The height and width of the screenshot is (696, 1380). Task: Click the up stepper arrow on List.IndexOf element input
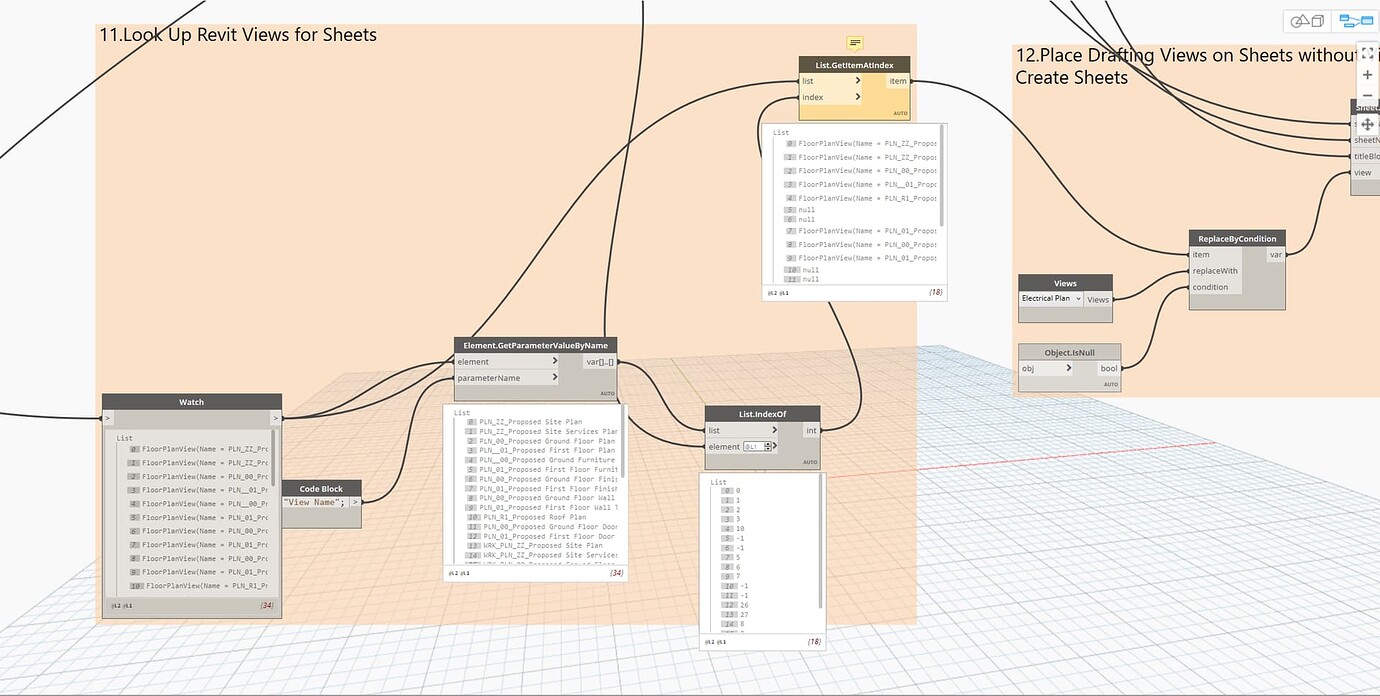[x=768, y=443]
